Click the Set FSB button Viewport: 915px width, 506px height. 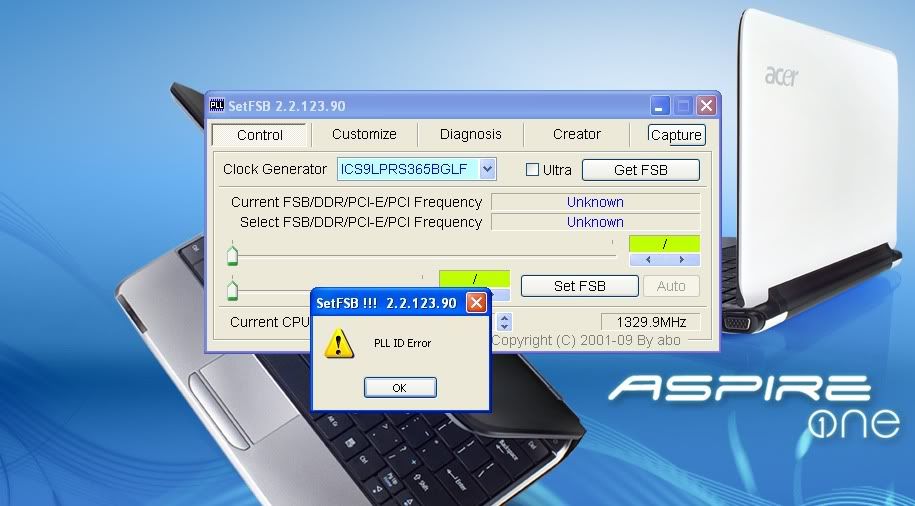pos(579,286)
